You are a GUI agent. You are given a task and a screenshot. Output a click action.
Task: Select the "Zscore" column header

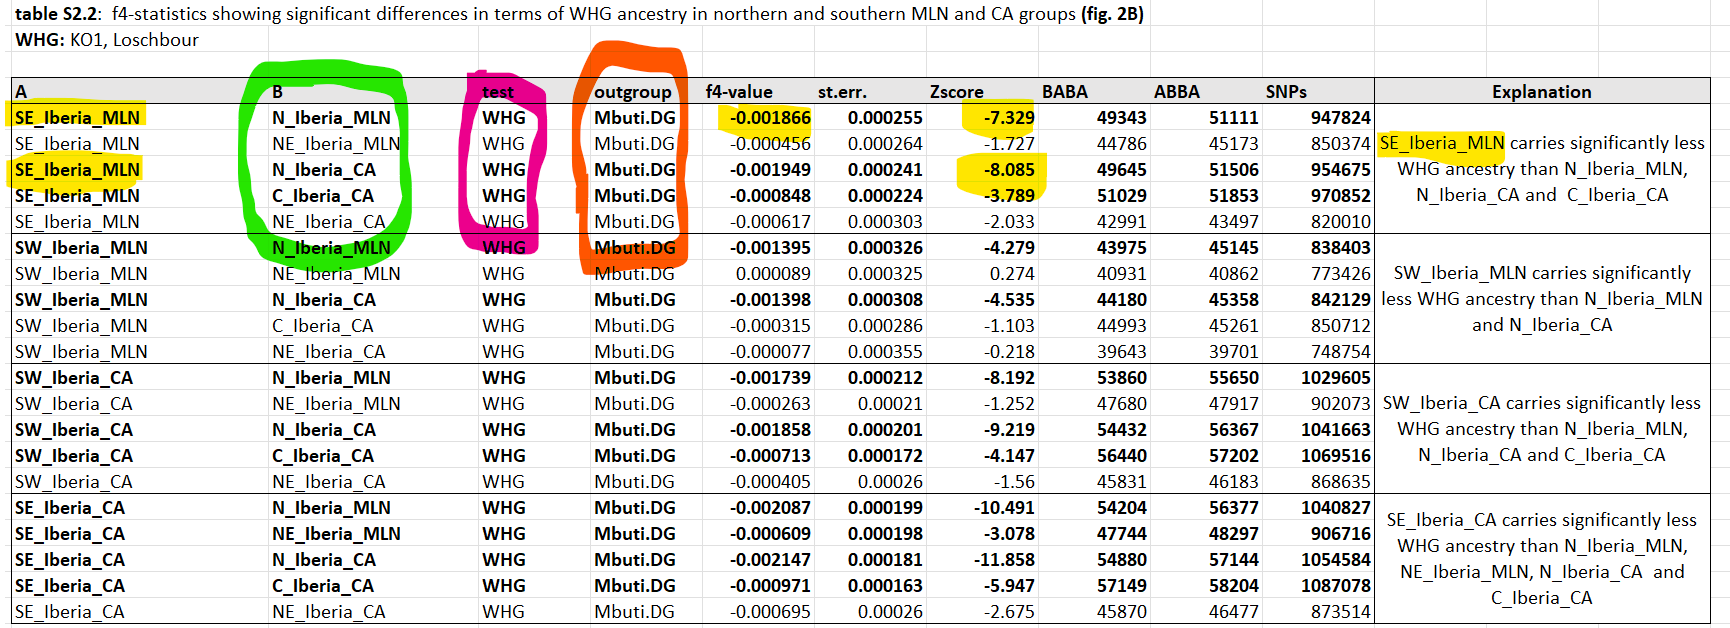tap(956, 92)
